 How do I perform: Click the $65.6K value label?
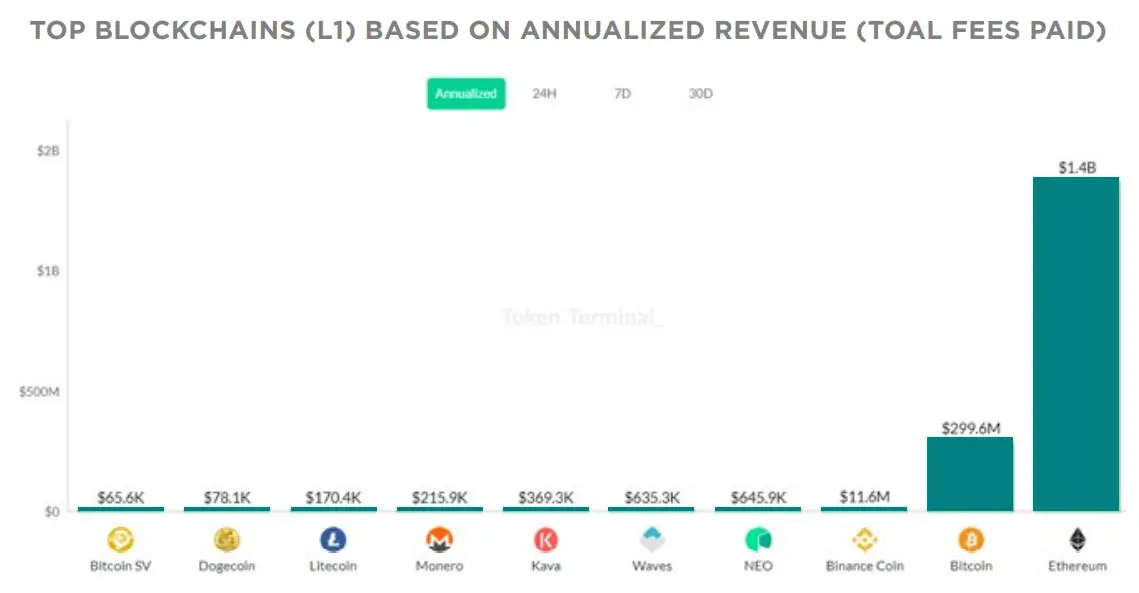(x=121, y=498)
